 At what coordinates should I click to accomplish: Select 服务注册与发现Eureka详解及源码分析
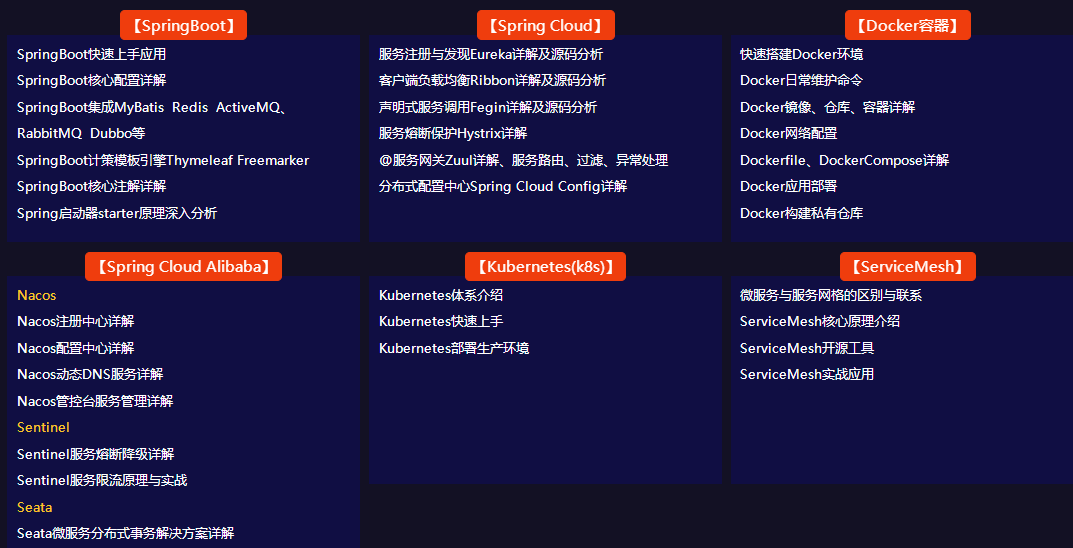coord(490,54)
